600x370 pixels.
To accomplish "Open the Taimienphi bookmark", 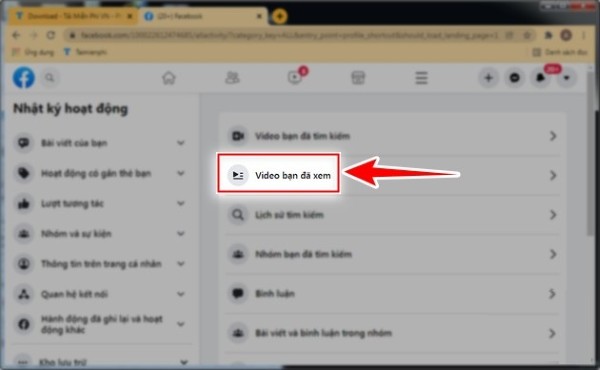I will tap(85, 52).
